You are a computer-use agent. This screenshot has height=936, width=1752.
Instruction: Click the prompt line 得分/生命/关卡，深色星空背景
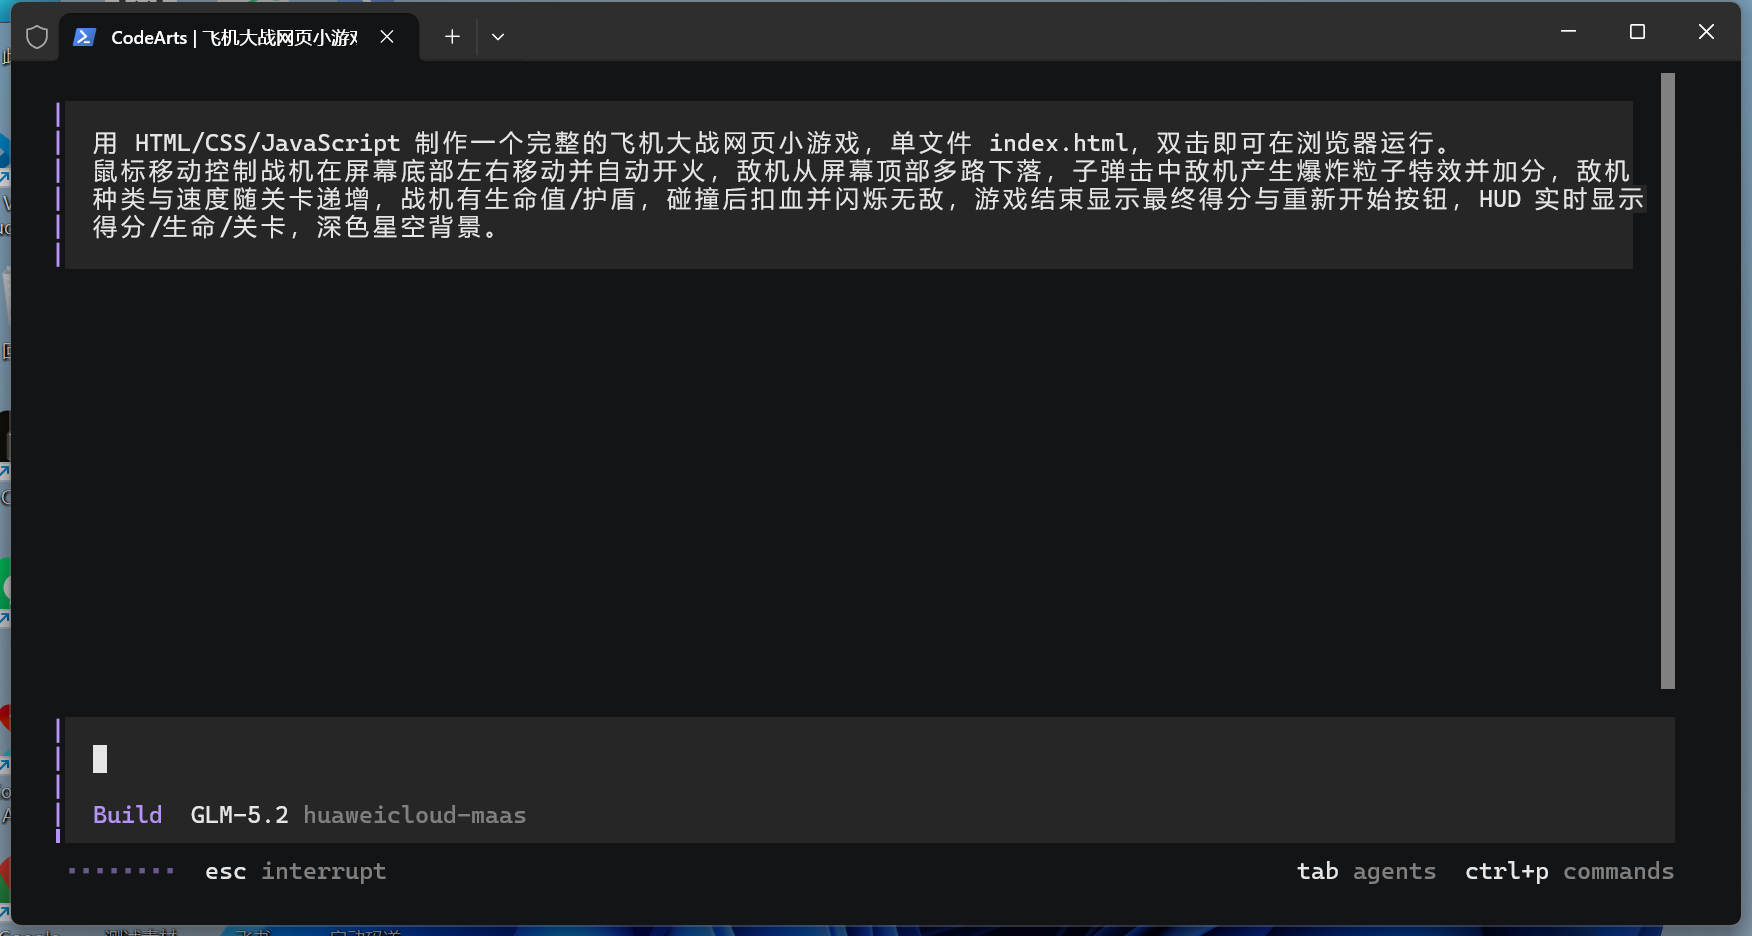pyautogui.click(x=296, y=227)
